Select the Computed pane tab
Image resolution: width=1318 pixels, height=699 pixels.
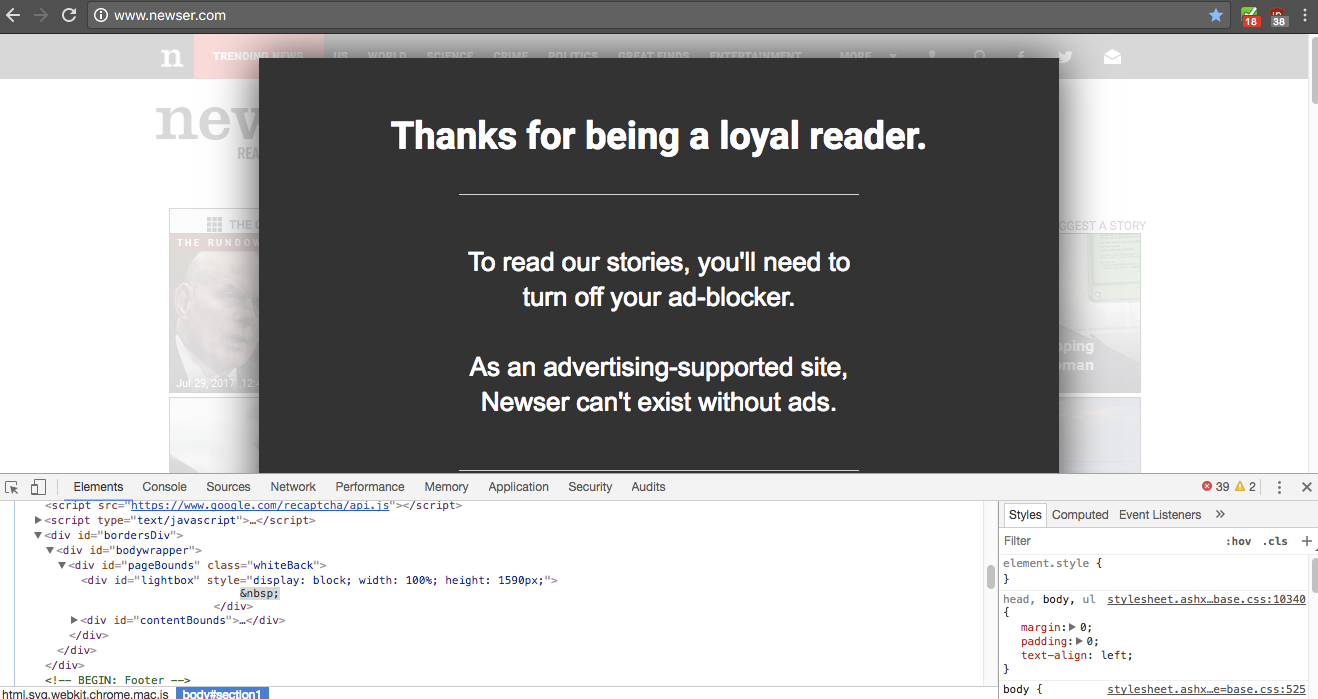(x=1080, y=514)
